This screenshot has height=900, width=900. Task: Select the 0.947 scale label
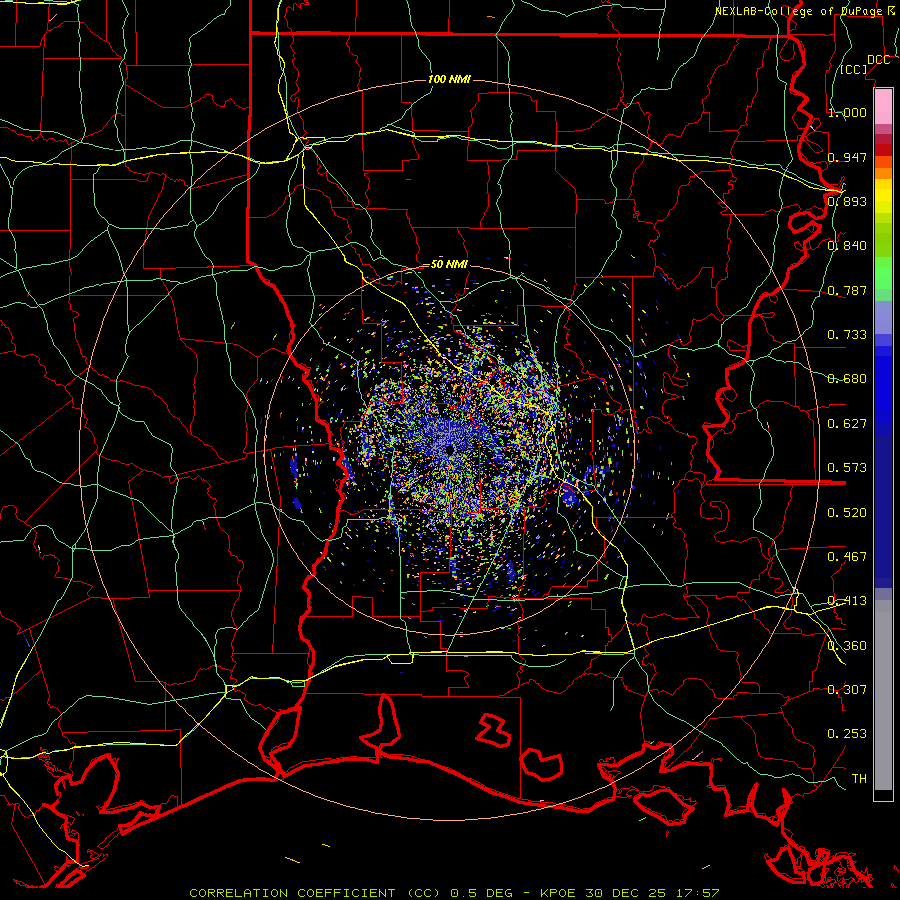(x=847, y=157)
